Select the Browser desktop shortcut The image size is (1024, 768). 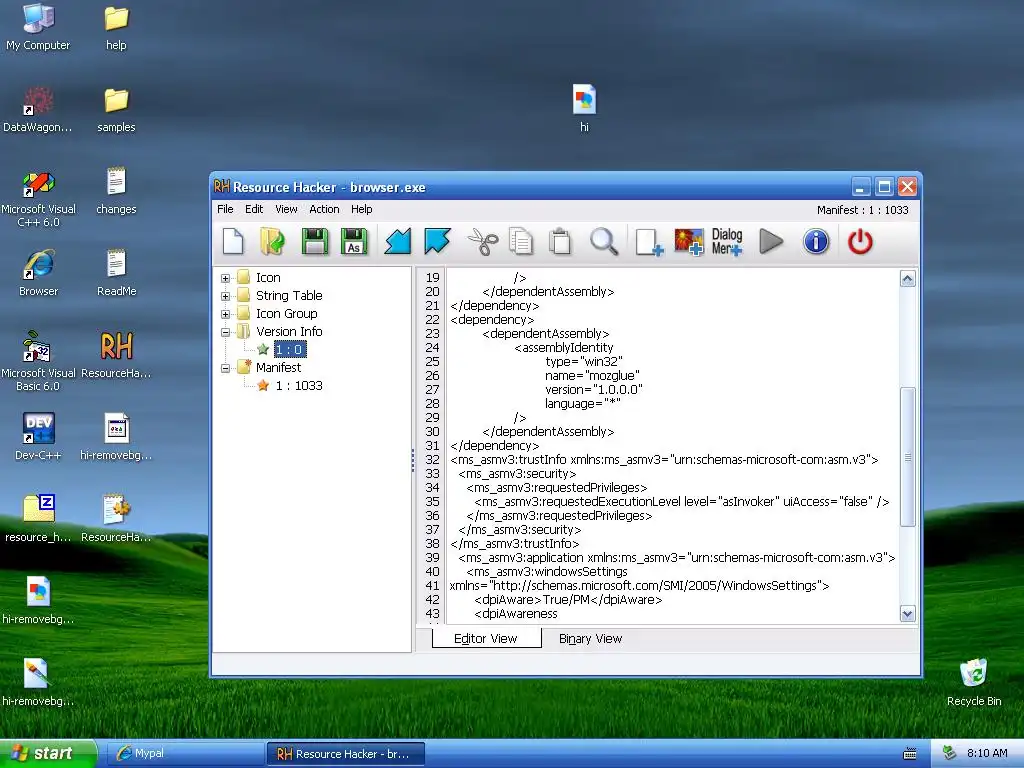38,273
